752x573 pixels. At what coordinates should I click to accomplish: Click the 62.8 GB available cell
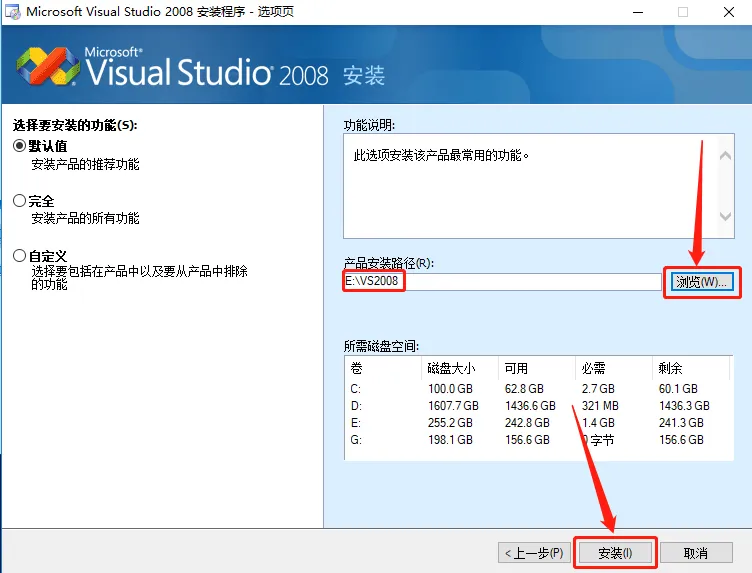(524, 389)
